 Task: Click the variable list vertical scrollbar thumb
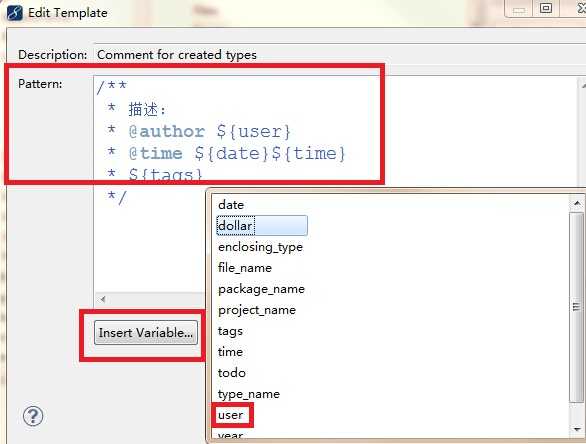577,307
